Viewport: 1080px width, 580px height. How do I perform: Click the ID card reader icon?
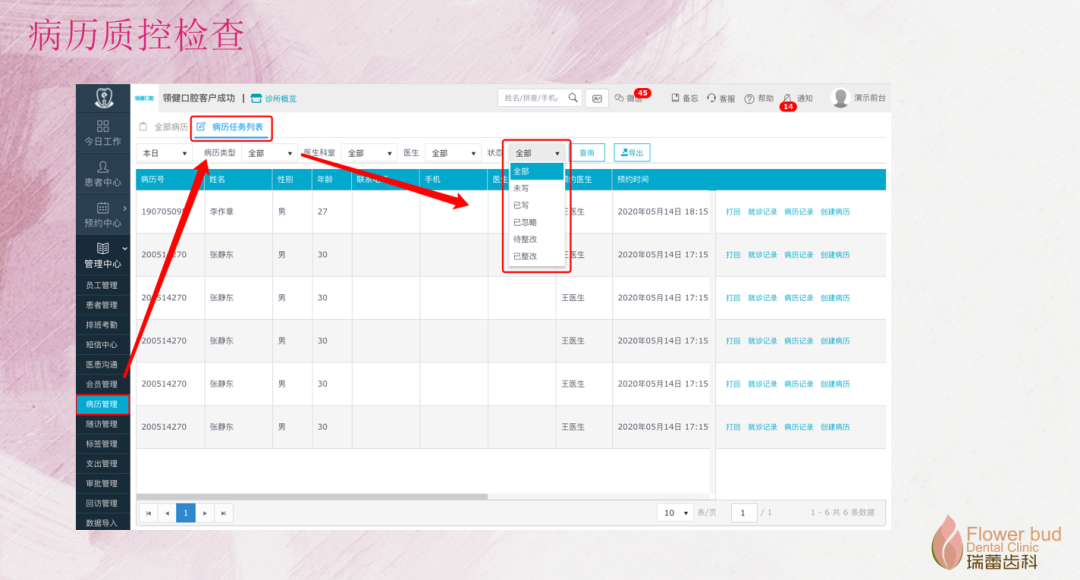596,99
